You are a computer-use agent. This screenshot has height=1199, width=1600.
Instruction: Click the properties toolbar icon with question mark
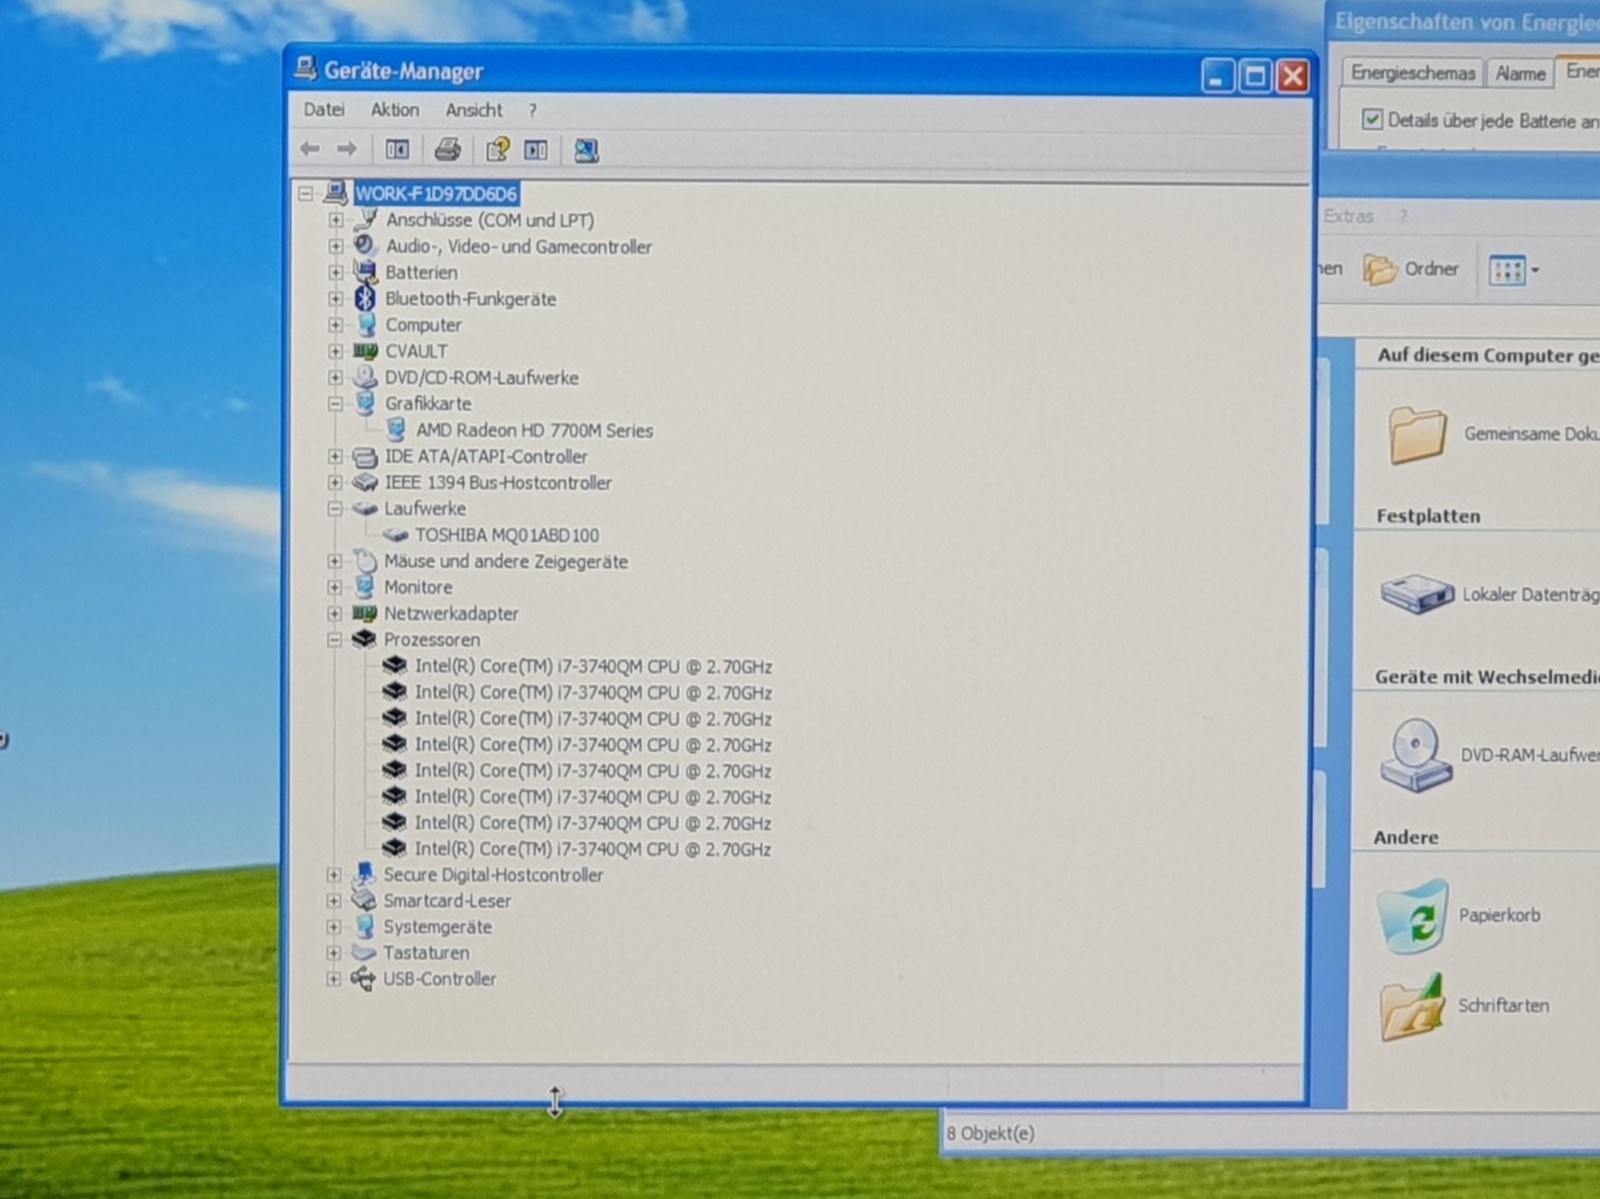pos(497,150)
